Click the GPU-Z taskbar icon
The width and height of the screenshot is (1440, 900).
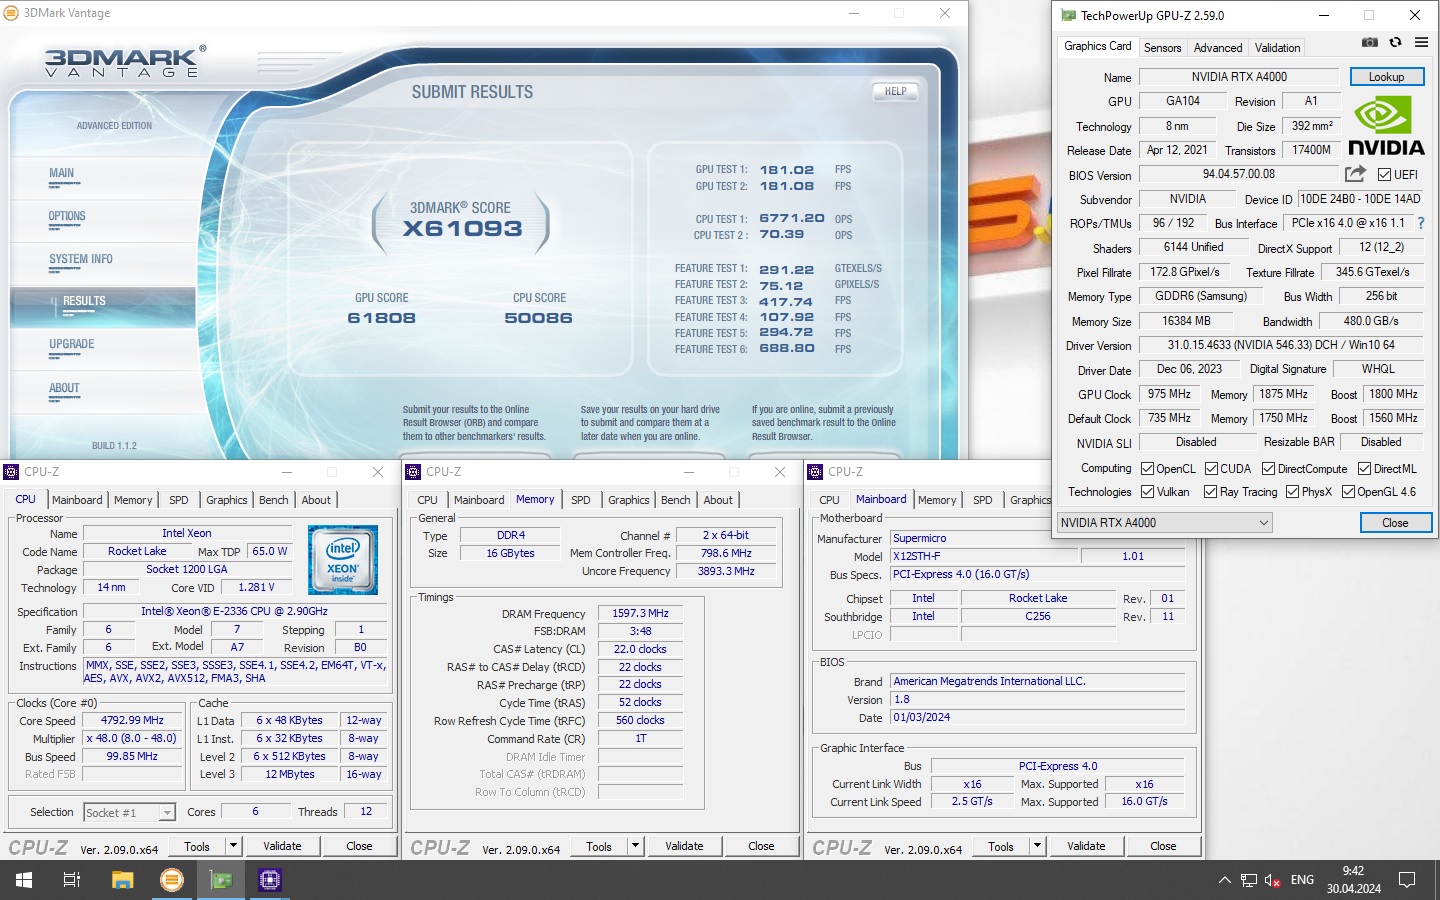click(x=221, y=880)
